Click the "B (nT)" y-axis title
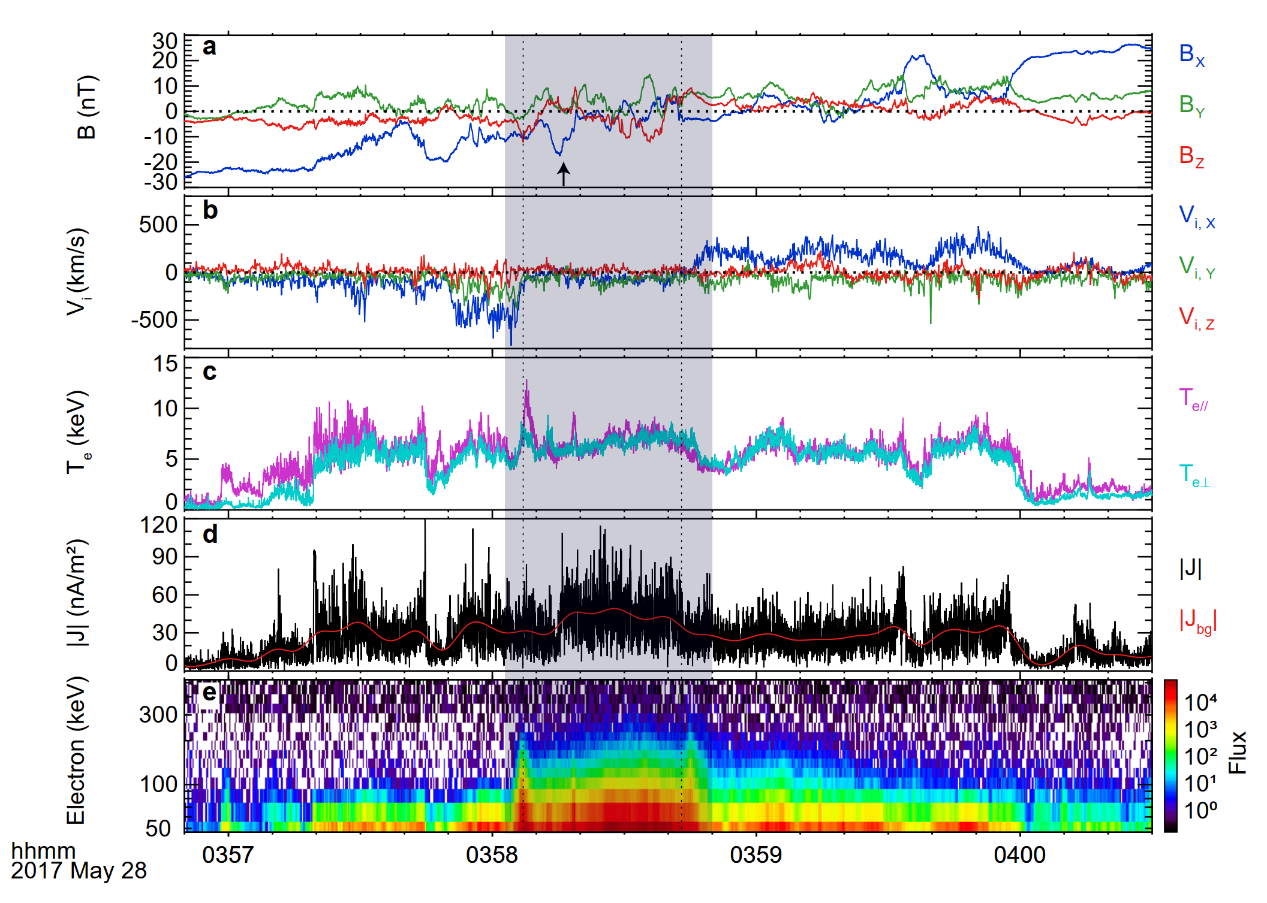 pos(88,112)
